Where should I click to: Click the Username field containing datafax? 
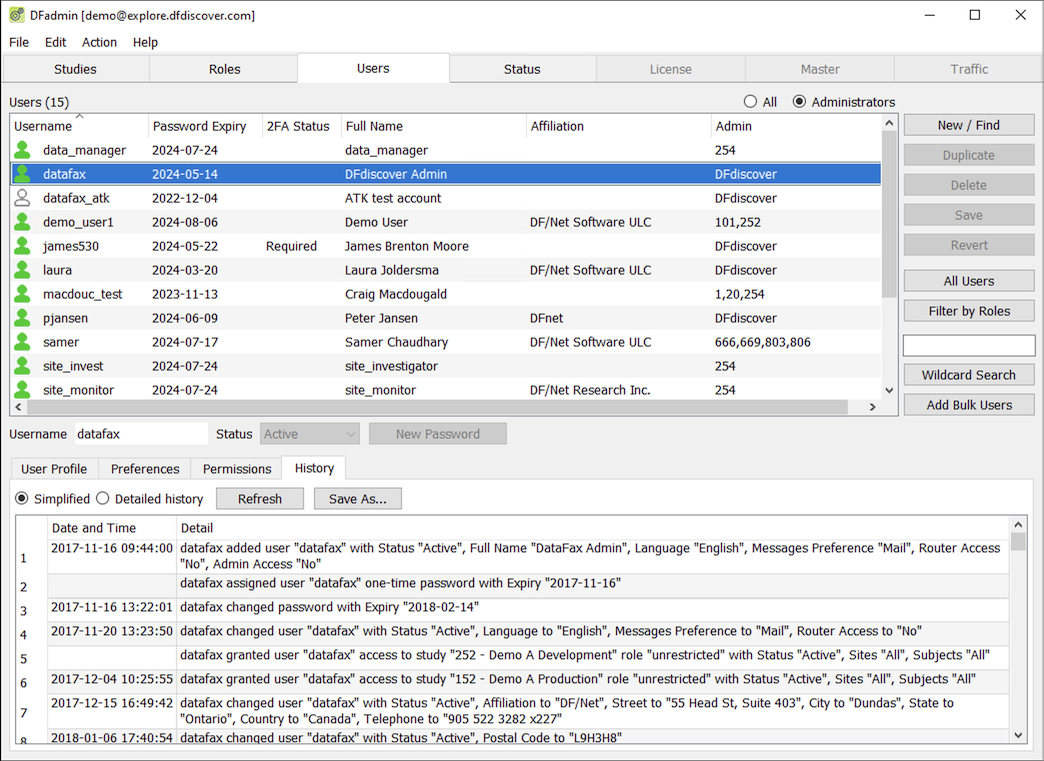(140, 434)
